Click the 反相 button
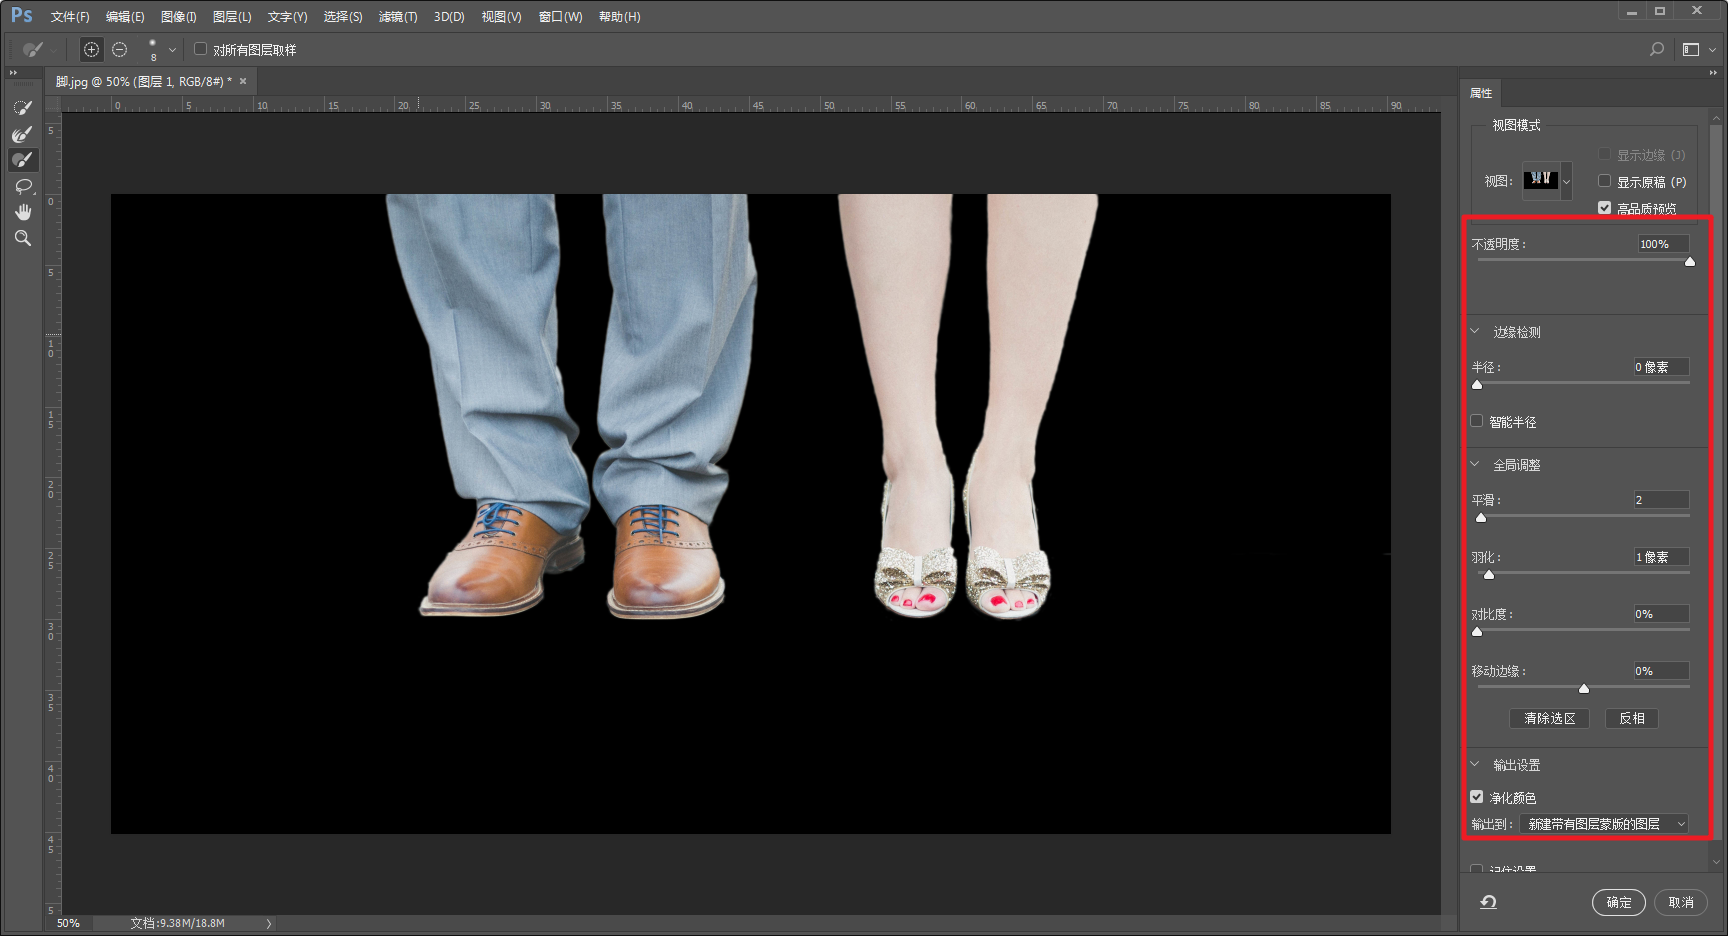 1631,718
